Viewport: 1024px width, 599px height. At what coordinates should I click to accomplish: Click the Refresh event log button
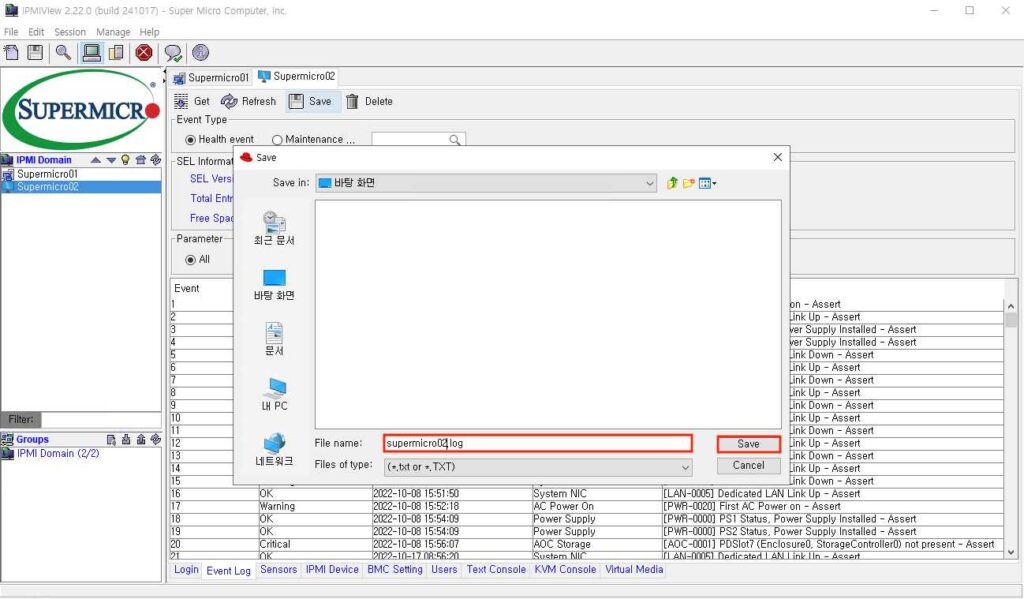coord(249,102)
